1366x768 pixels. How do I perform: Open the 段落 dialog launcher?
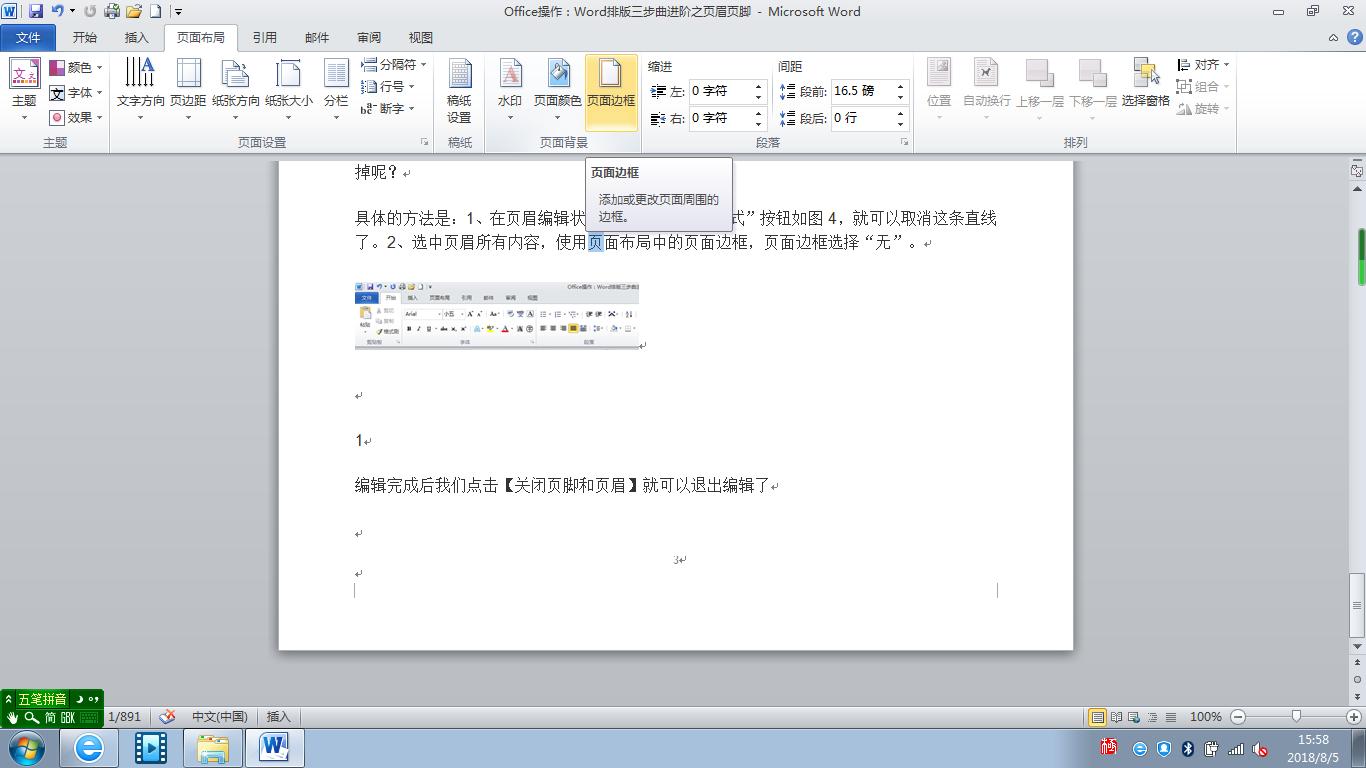point(905,142)
